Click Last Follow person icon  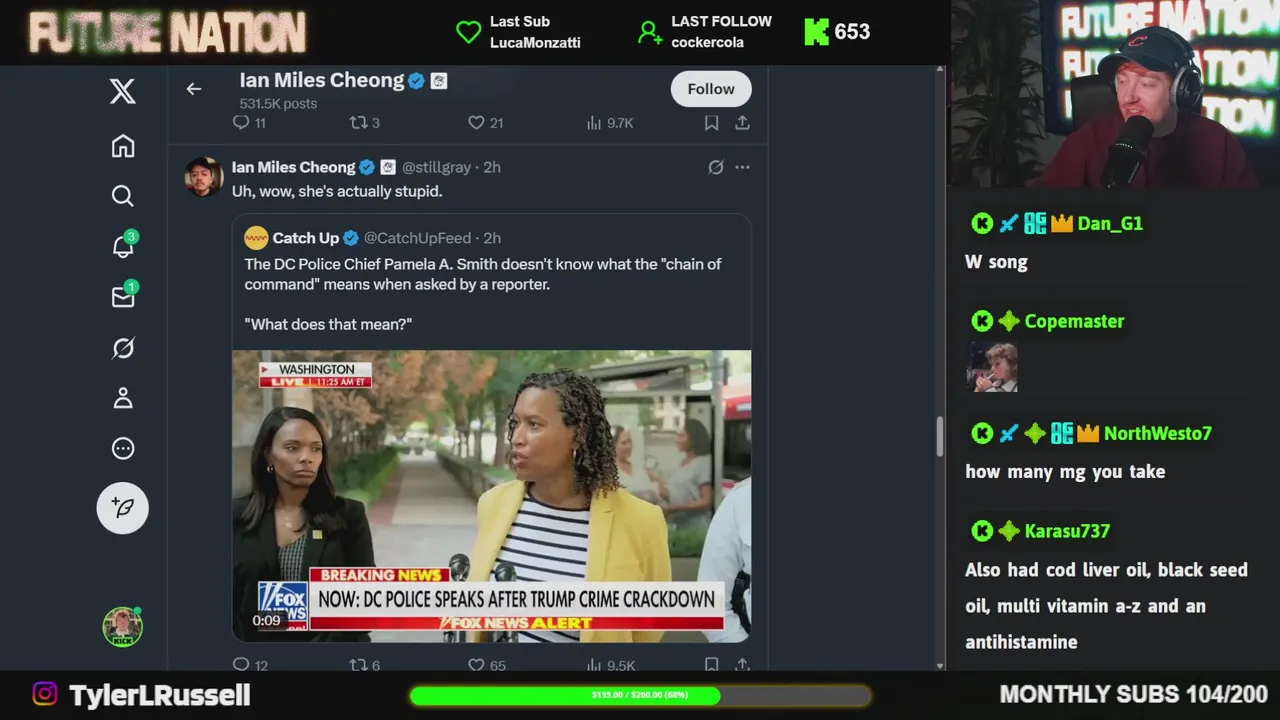click(650, 32)
